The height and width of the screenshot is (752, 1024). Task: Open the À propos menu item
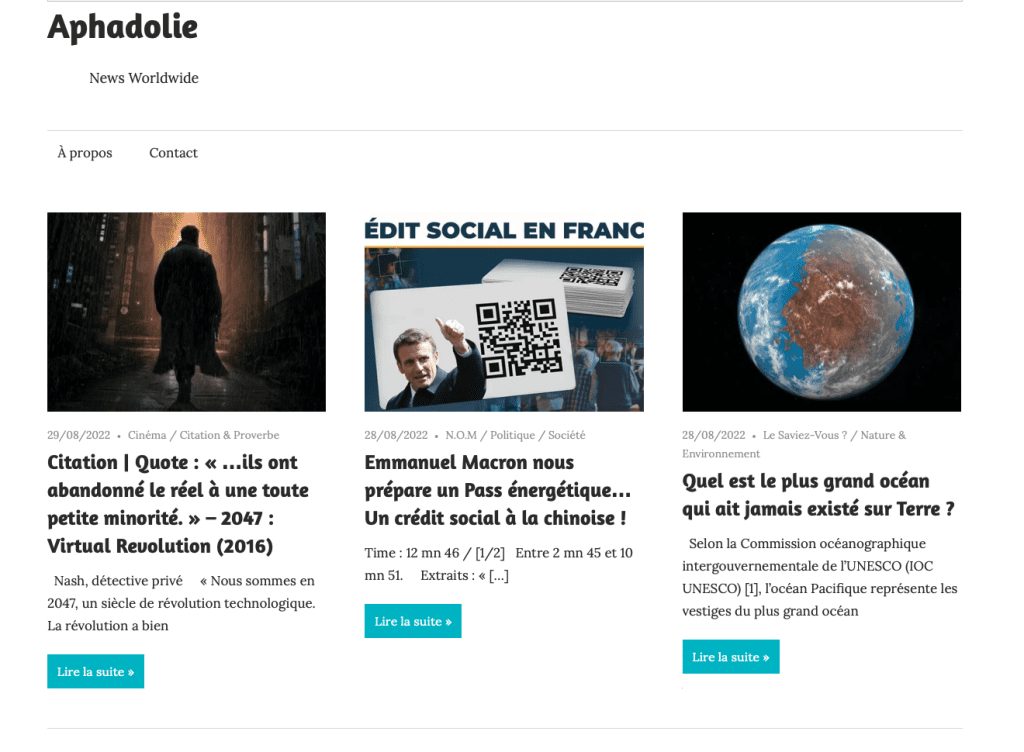pyautogui.click(x=85, y=153)
